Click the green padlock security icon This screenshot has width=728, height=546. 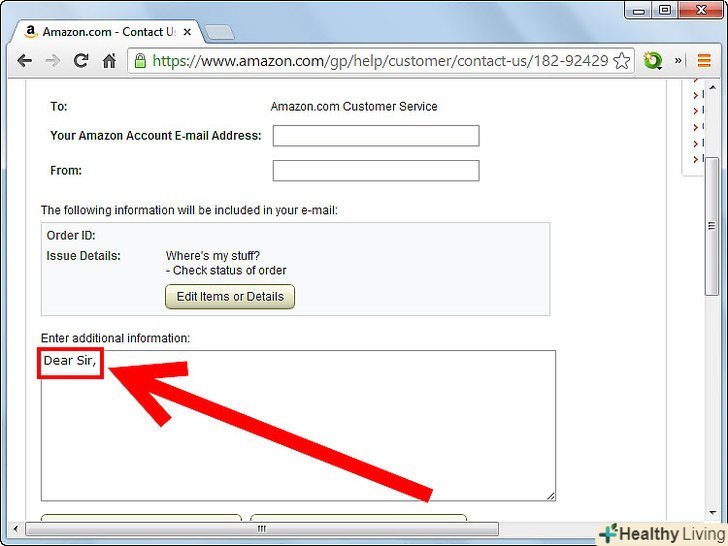pyautogui.click(x=140, y=60)
